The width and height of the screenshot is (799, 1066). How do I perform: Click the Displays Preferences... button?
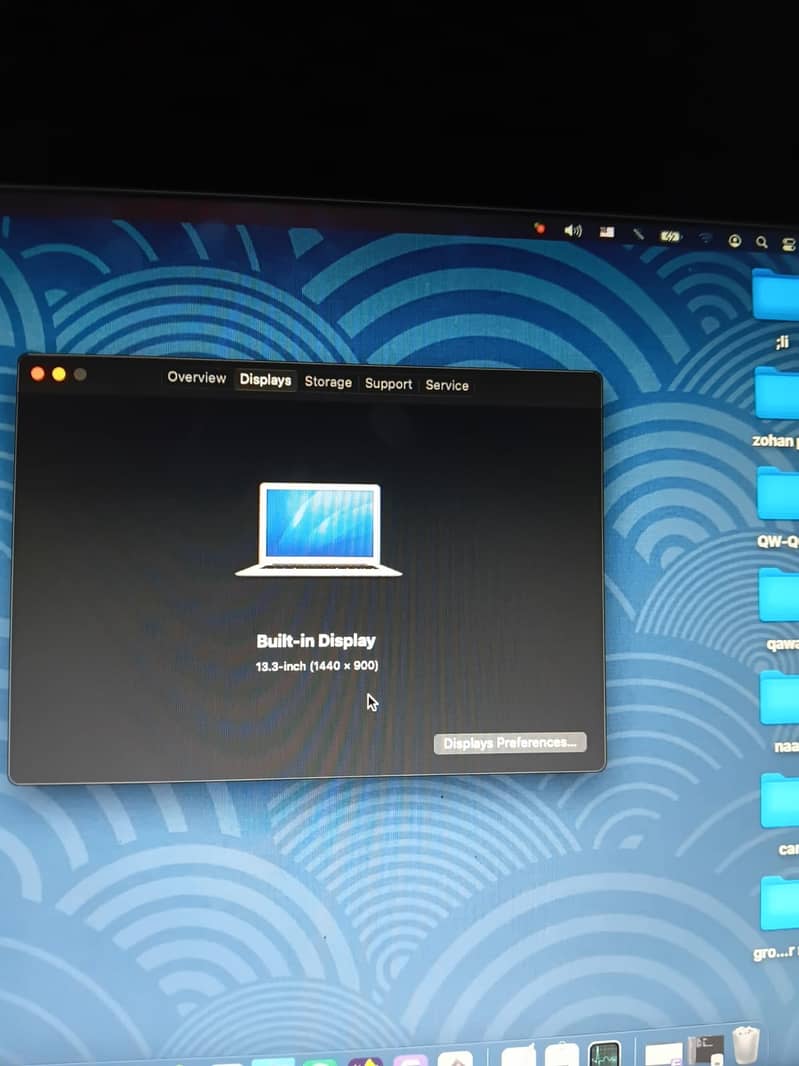pos(510,743)
